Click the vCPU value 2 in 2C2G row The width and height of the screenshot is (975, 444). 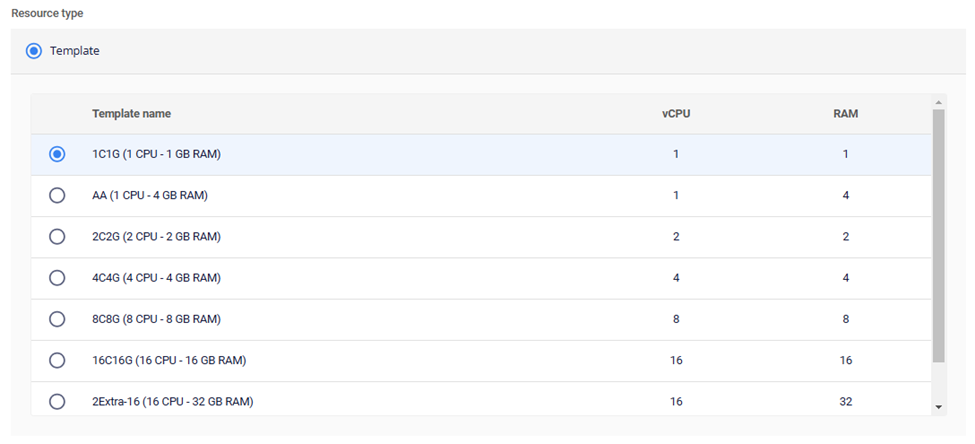point(676,237)
